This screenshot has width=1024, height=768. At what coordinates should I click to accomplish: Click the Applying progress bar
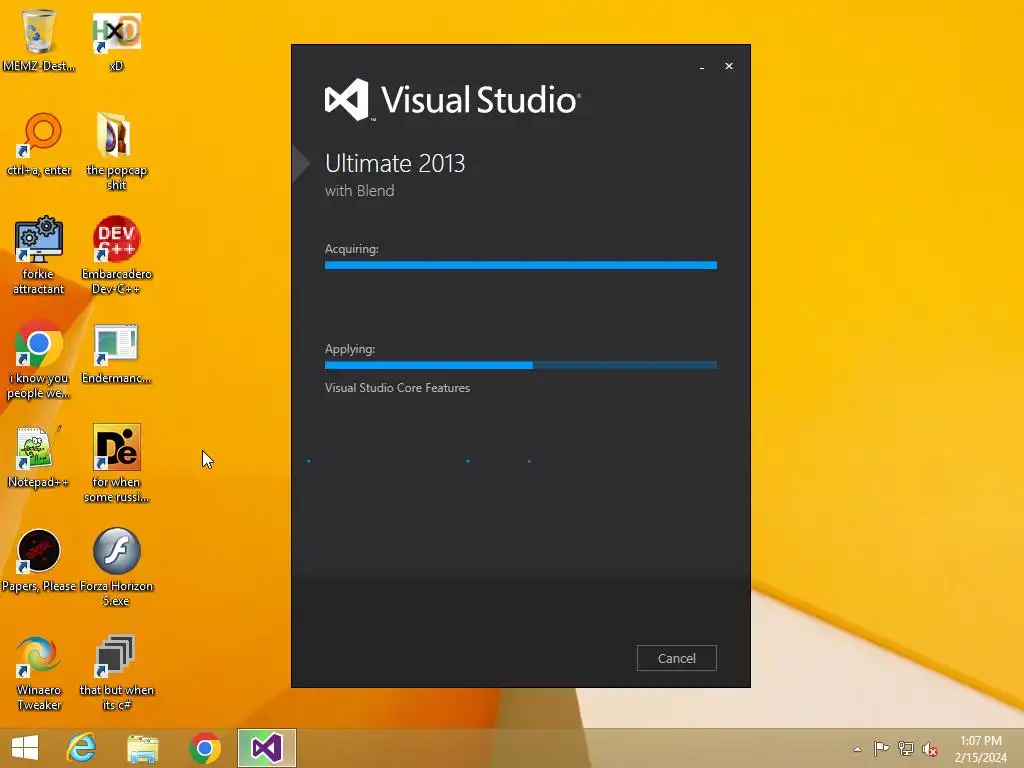pos(520,365)
